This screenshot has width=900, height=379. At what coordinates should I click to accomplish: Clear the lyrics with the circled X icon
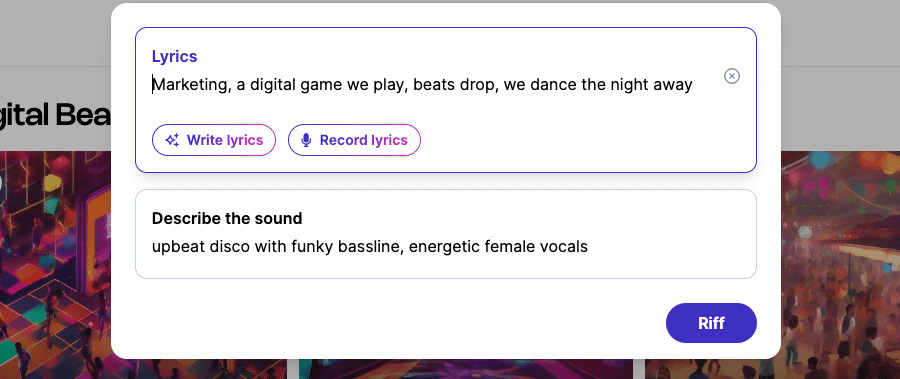coord(731,76)
